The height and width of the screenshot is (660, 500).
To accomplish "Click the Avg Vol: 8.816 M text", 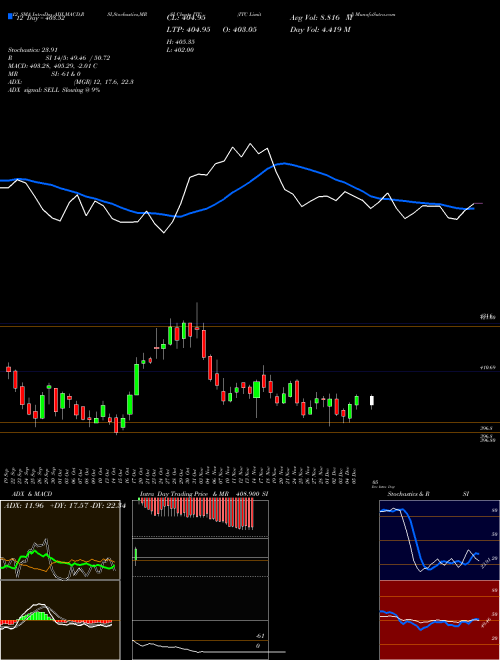I will point(321,18).
